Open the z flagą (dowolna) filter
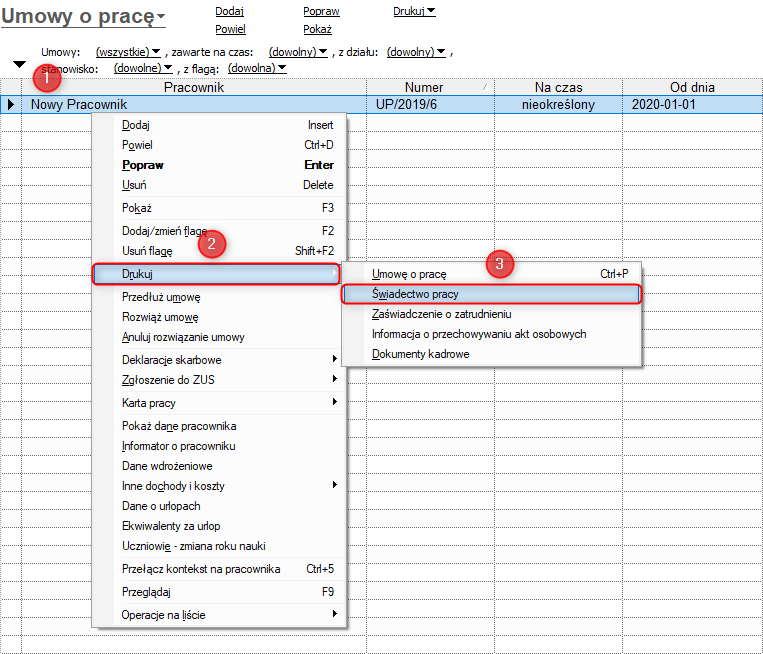 pos(257,68)
